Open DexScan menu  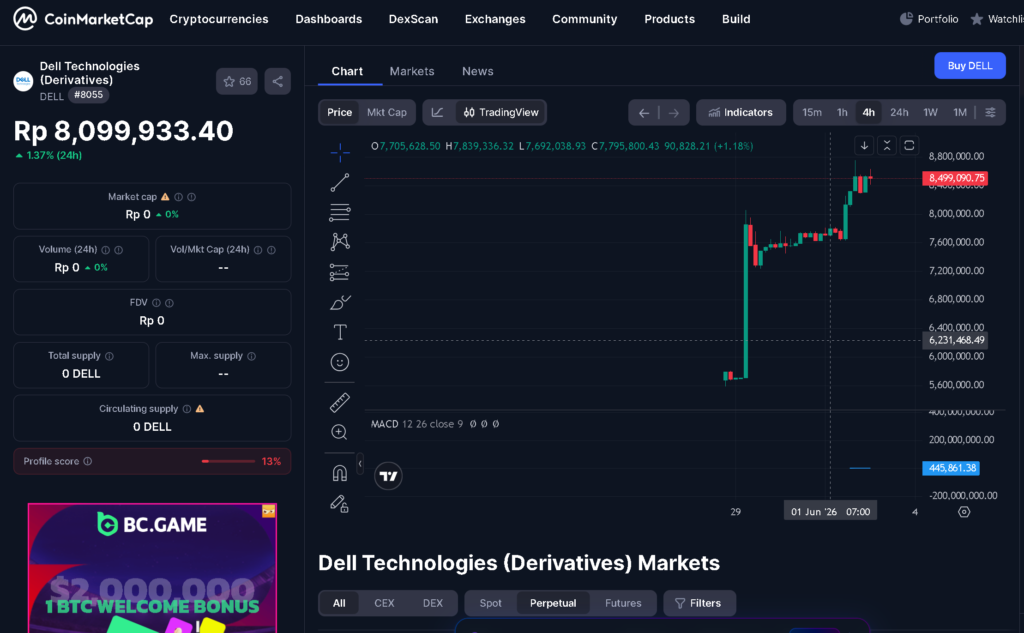tap(413, 19)
